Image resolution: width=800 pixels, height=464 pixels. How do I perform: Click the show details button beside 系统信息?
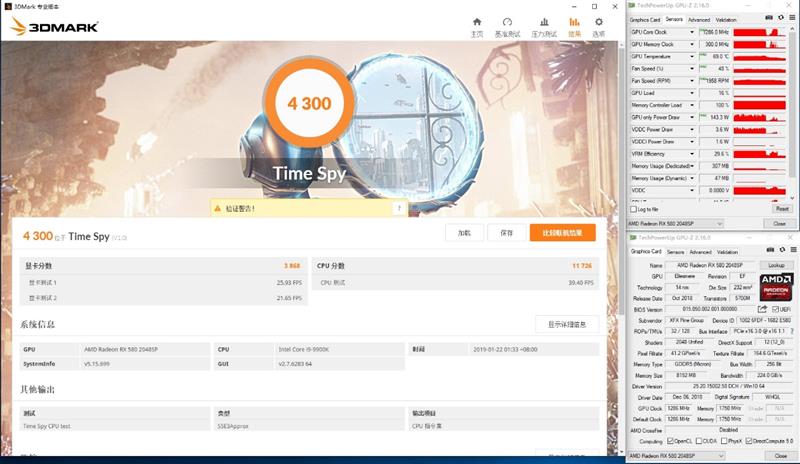[x=567, y=324]
